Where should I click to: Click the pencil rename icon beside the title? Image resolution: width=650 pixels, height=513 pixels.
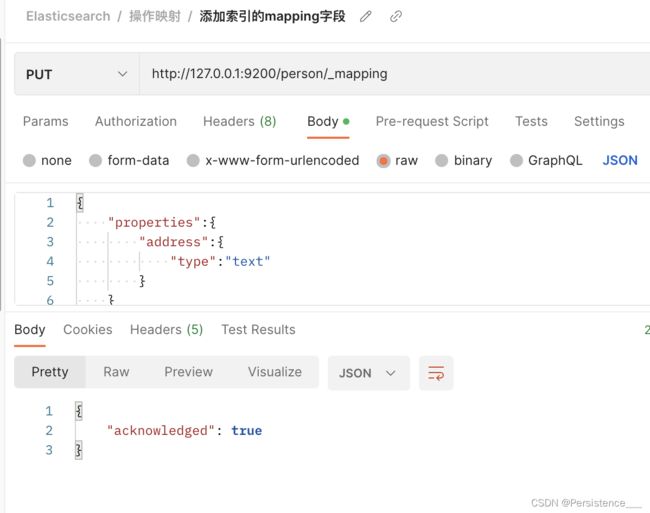coord(365,17)
